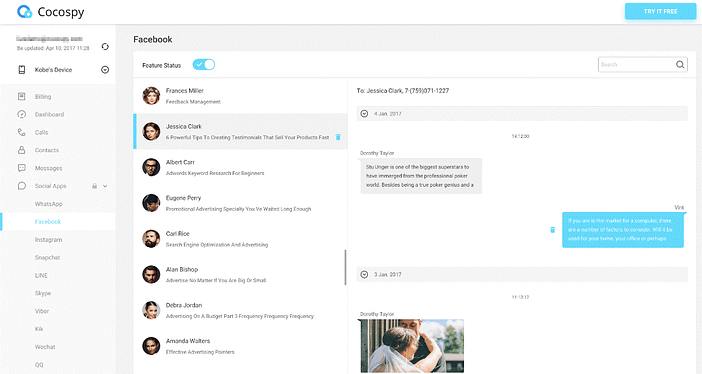Open the wedding photo thumbnail
702x374 pixels.
click(412, 345)
